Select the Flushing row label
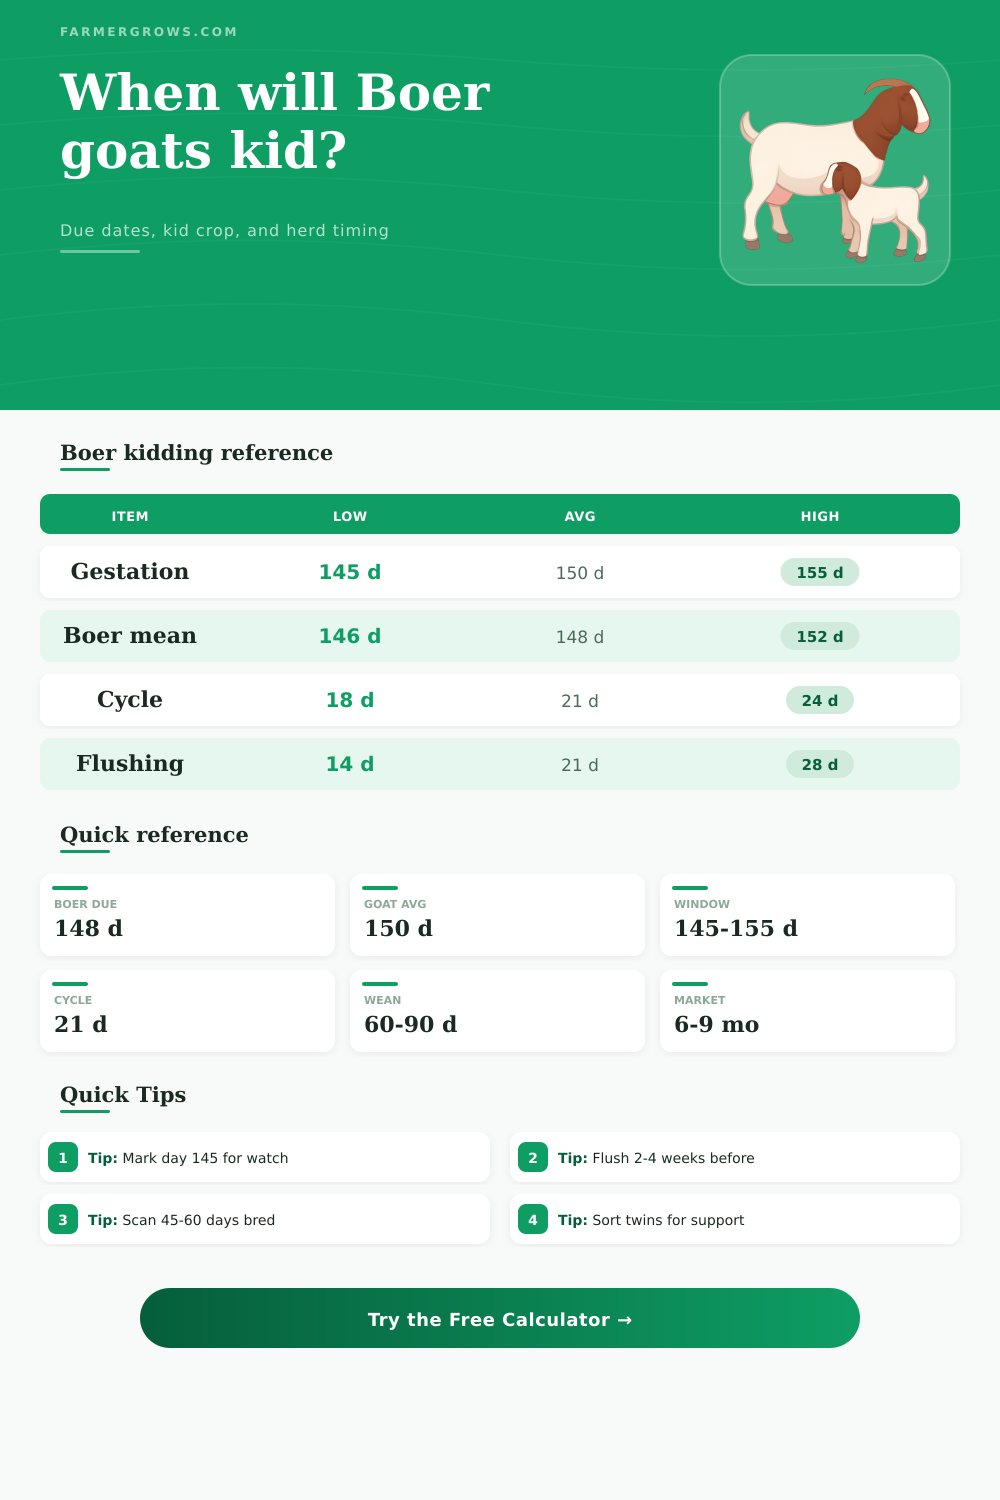1000x1500 pixels. click(x=130, y=763)
